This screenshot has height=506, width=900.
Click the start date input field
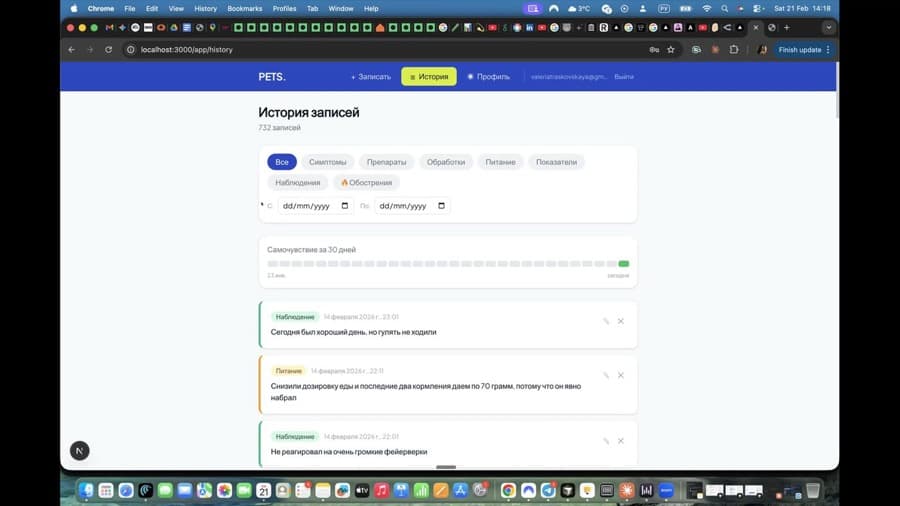(x=315, y=206)
